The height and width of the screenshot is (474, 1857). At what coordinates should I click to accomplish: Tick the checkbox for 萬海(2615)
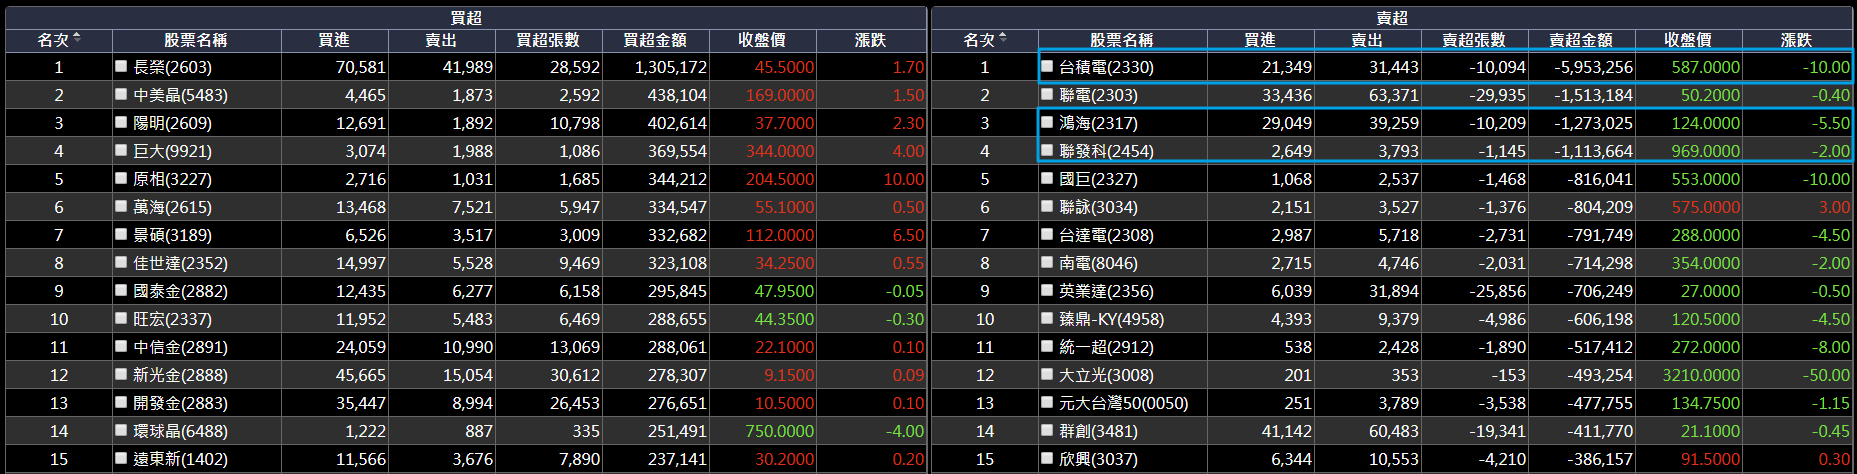[121, 206]
